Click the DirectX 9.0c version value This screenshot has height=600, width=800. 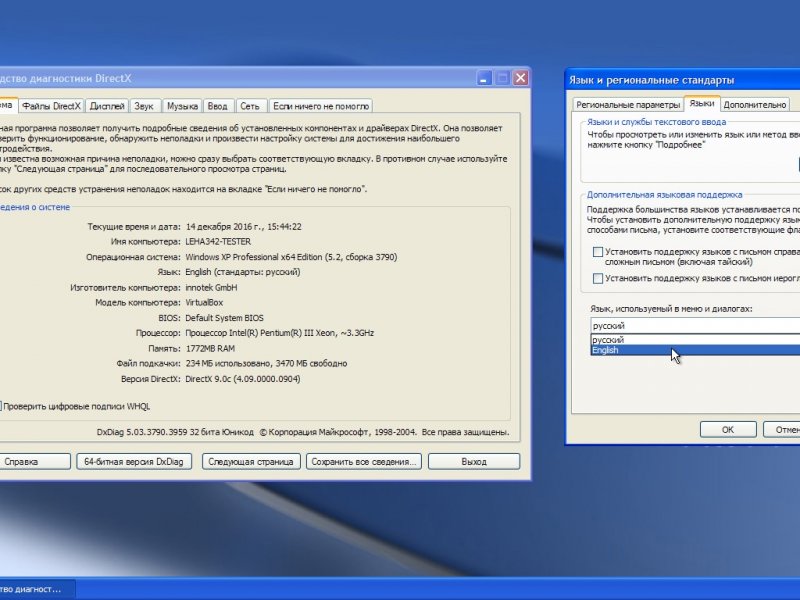pos(243,379)
